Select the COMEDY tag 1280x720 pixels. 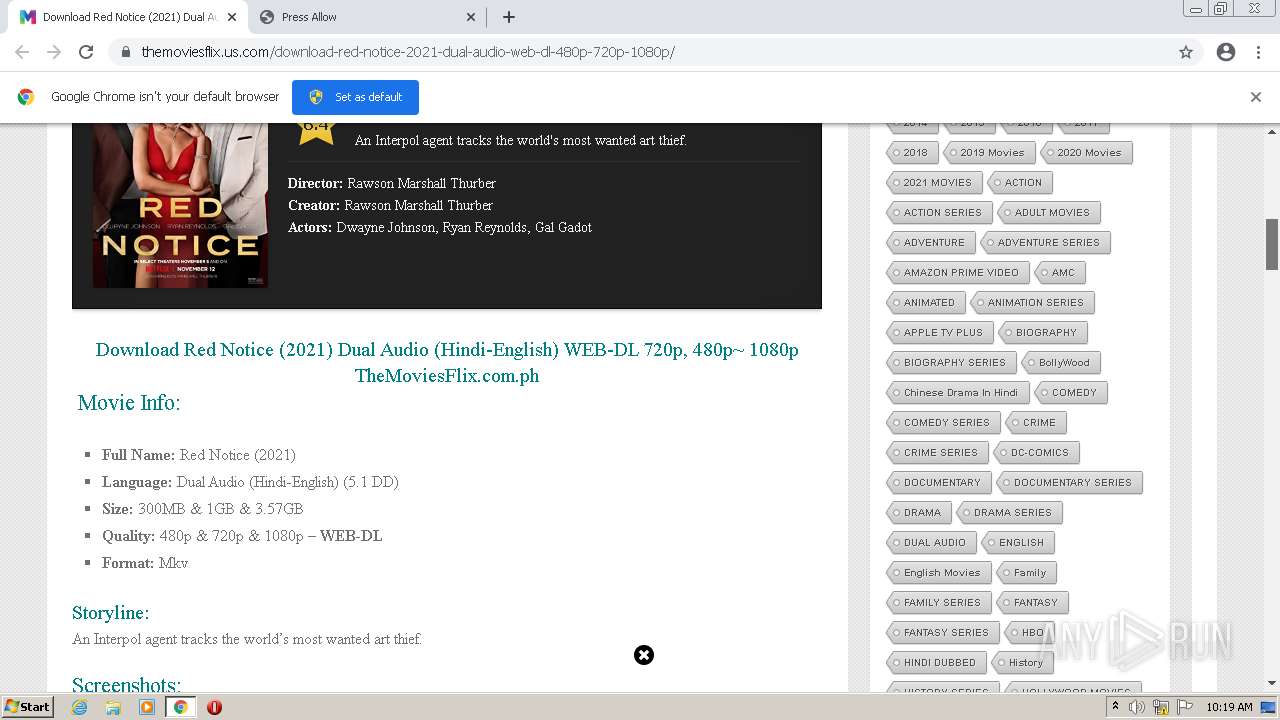pos(1071,393)
